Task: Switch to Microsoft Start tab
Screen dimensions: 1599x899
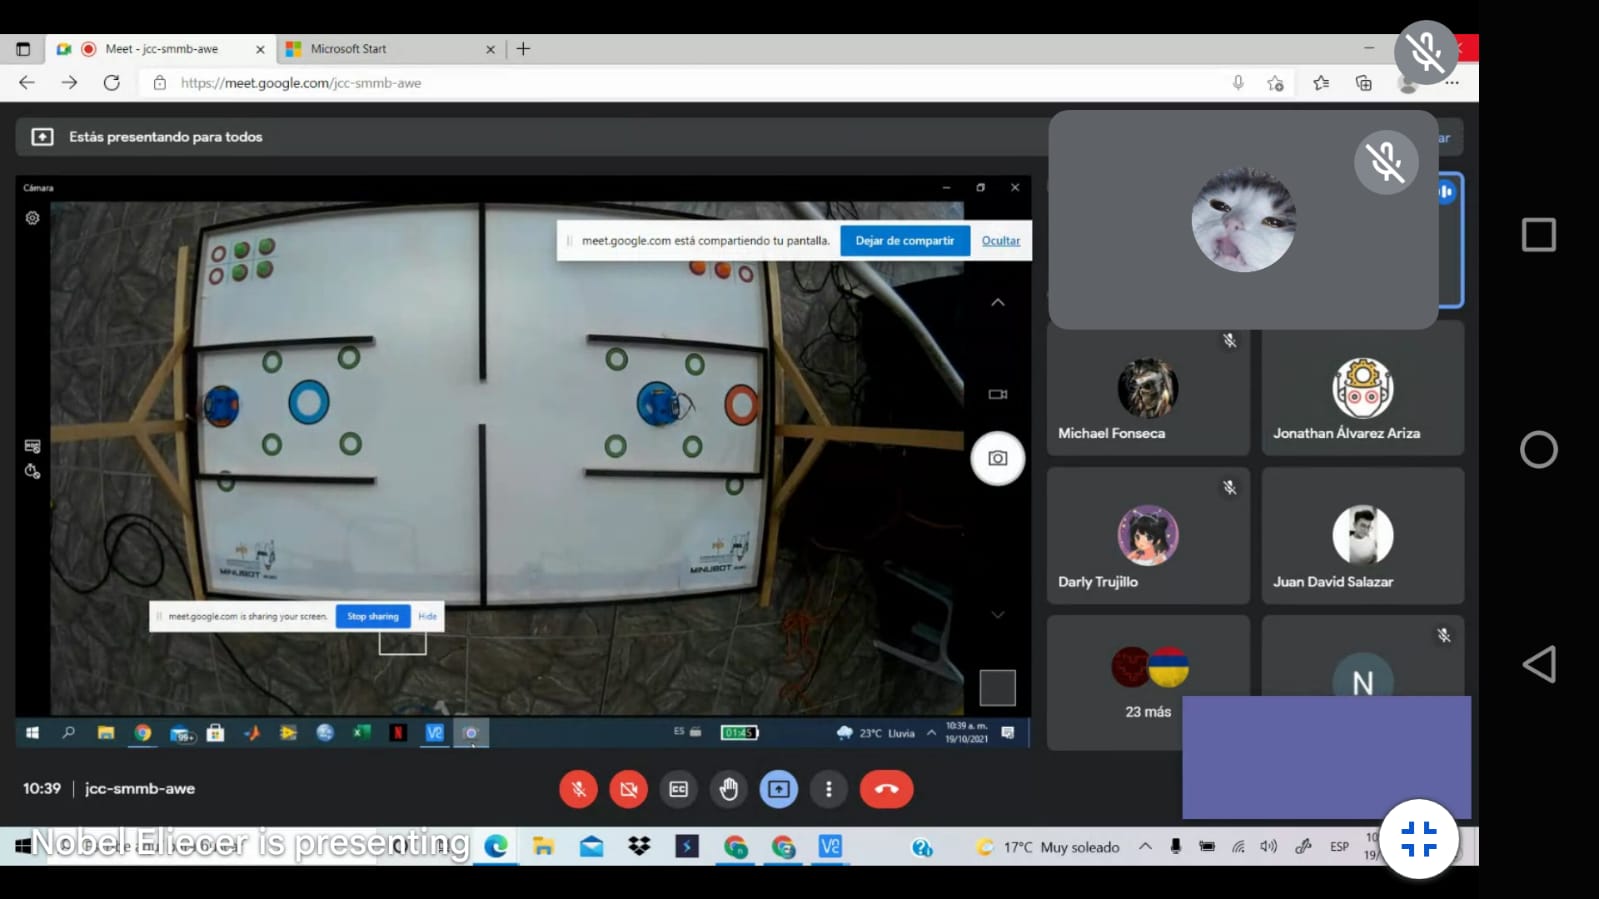Action: [x=348, y=49]
